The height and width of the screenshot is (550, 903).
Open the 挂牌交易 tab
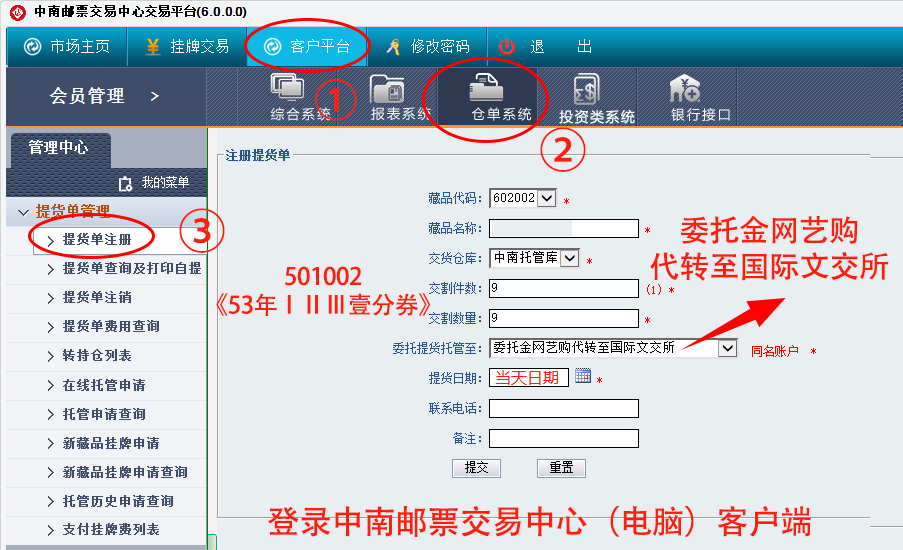[x=187, y=47]
